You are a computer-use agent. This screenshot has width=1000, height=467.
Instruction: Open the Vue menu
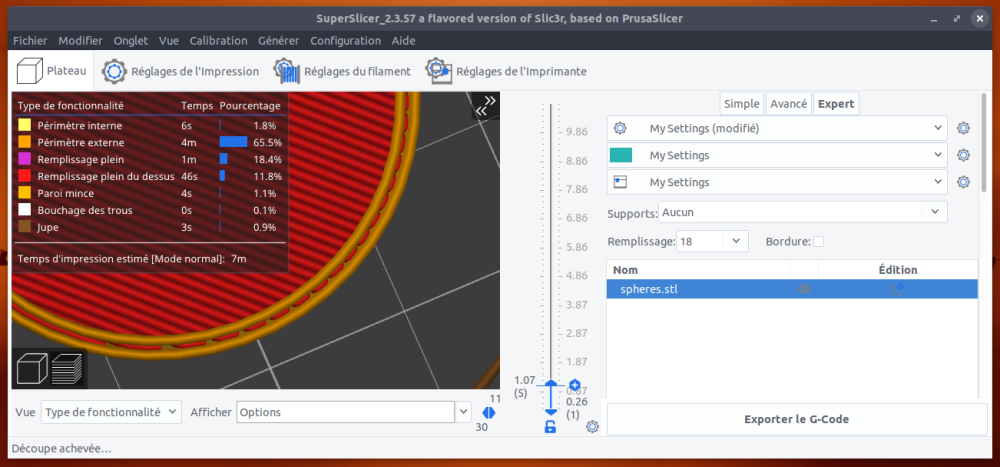(169, 41)
